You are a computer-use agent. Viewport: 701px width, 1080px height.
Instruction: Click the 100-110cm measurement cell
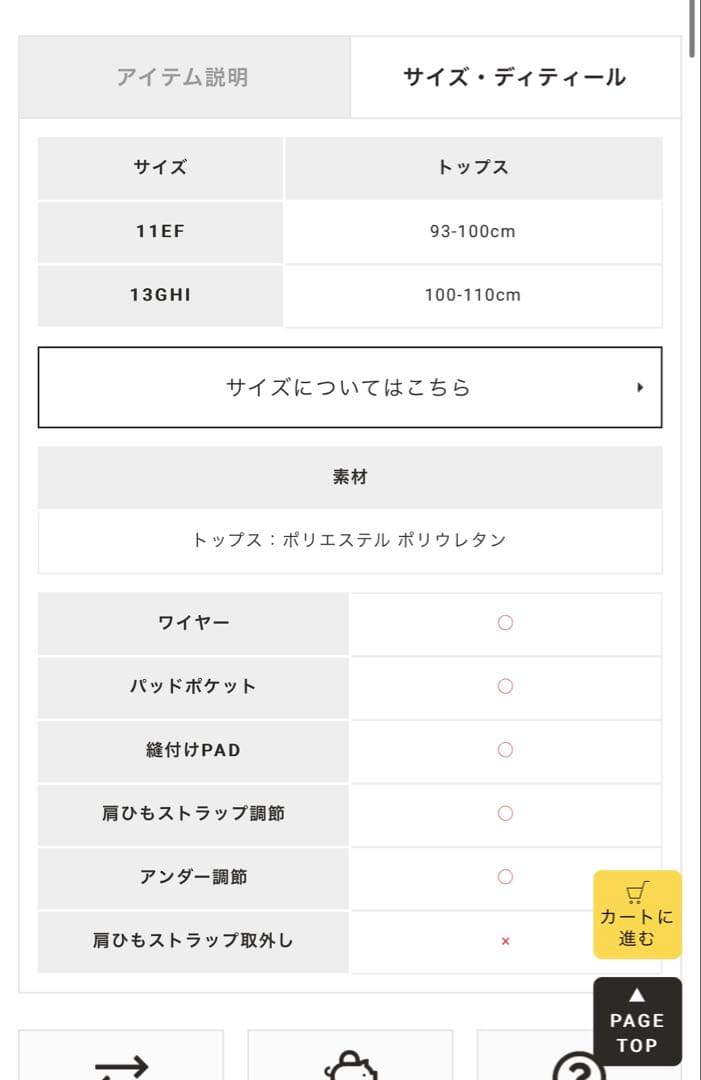click(x=472, y=295)
